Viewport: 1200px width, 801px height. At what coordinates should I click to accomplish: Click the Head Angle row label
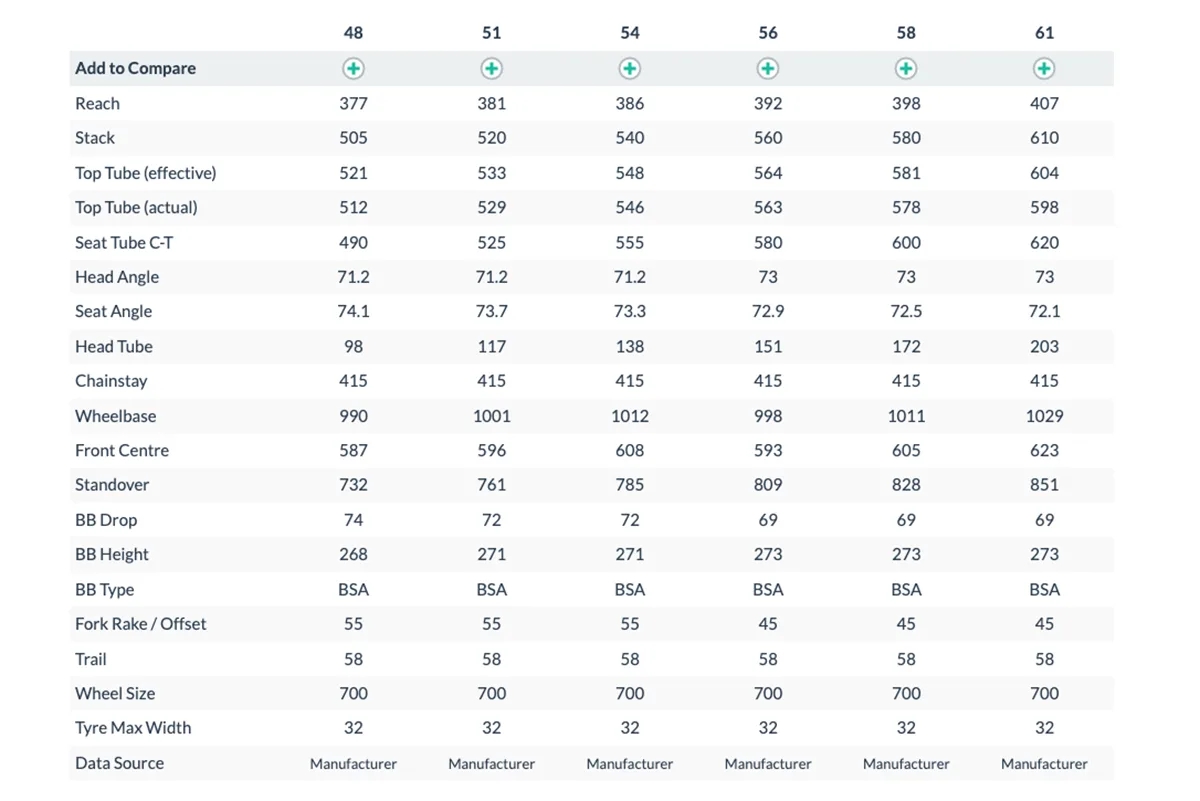117,277
